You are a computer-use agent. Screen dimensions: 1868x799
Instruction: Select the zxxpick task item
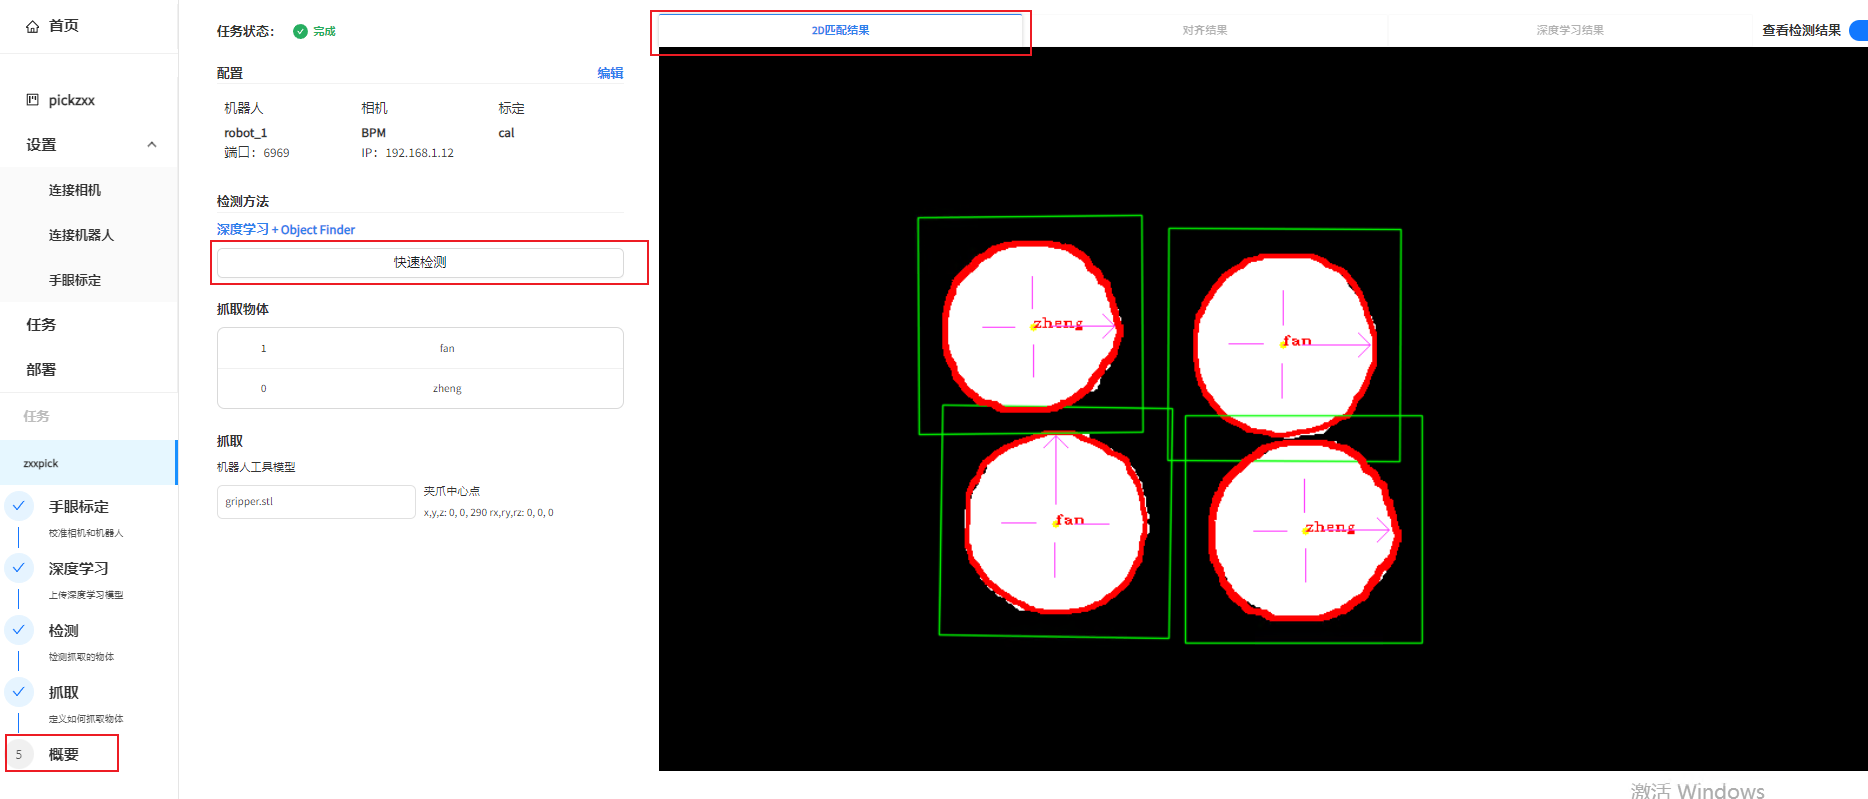pos(89,463)
